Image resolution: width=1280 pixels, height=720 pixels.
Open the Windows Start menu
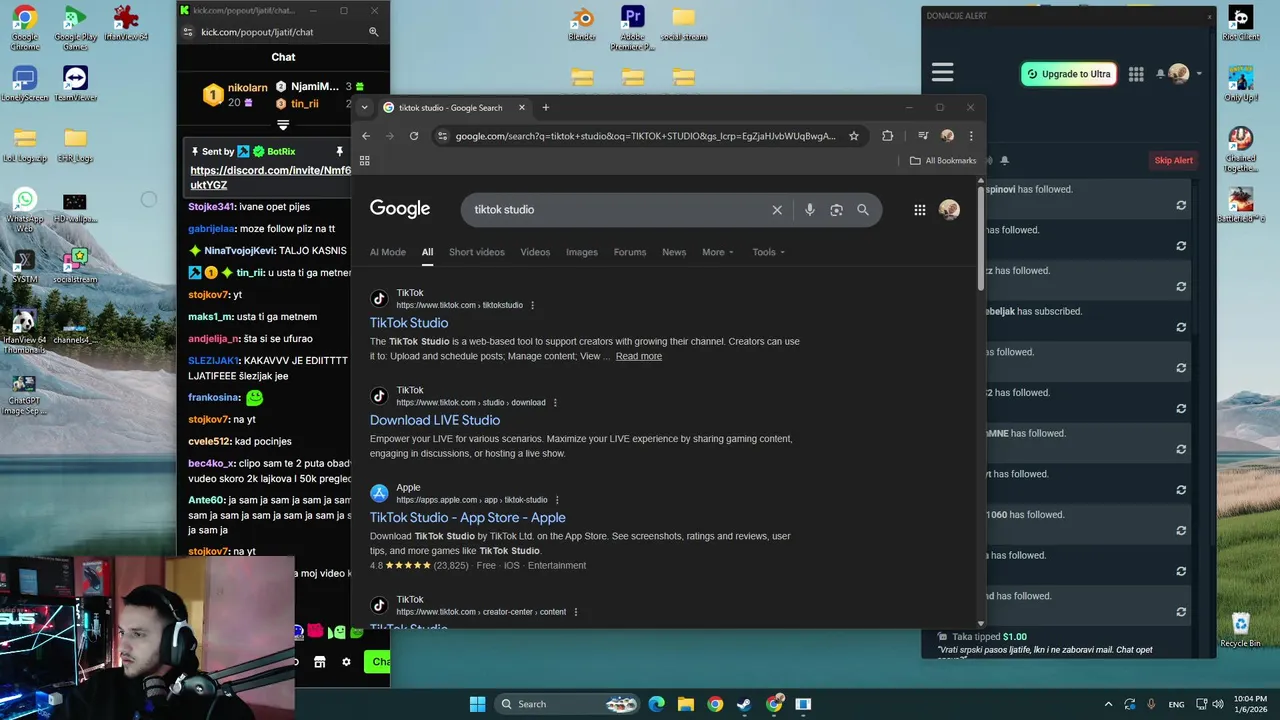[x=477, y=704]
